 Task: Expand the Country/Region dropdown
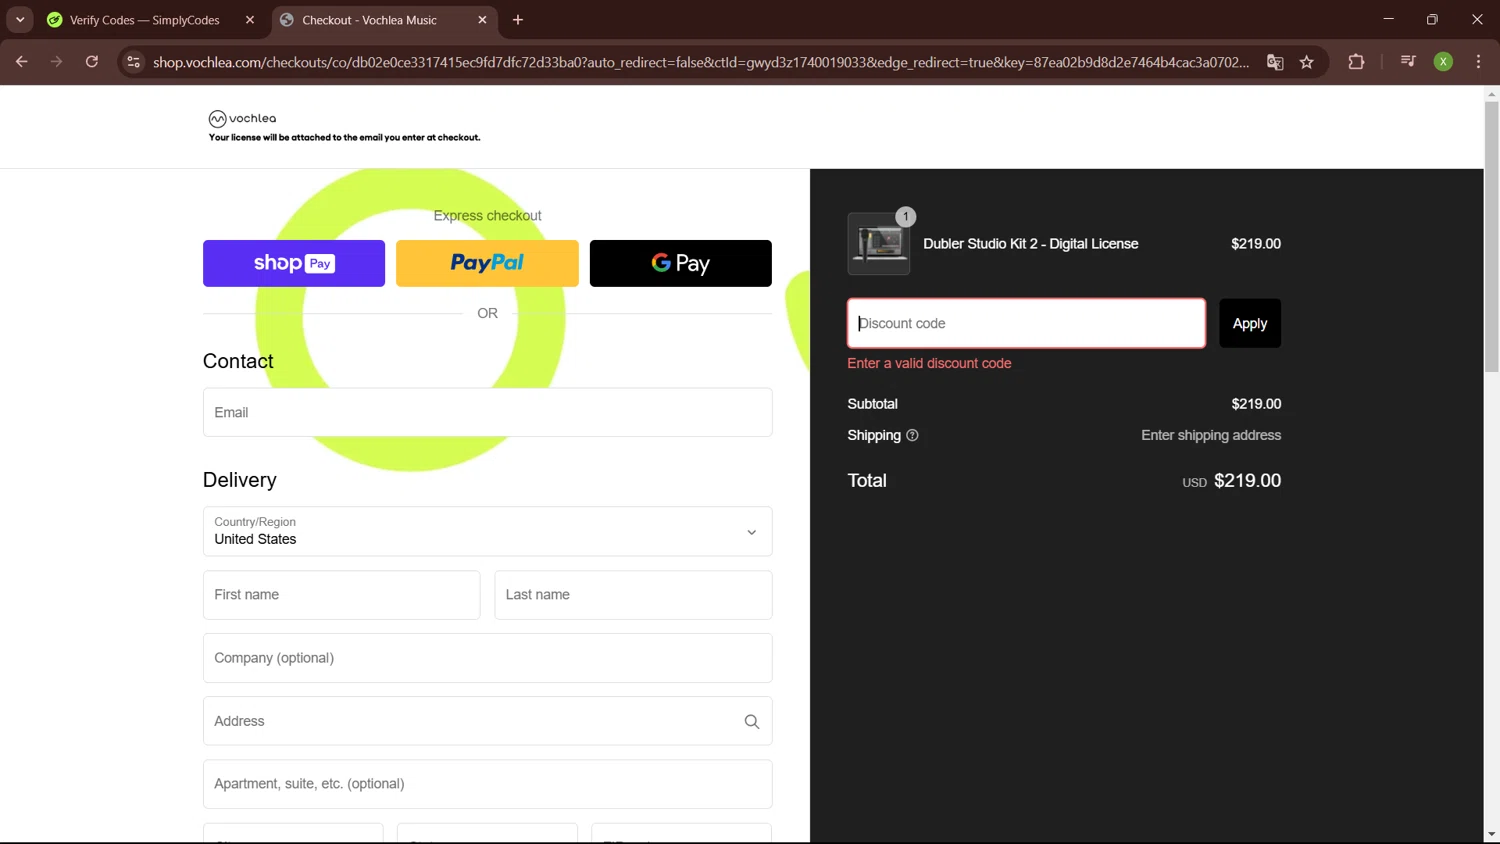click(x=488, y=531)
